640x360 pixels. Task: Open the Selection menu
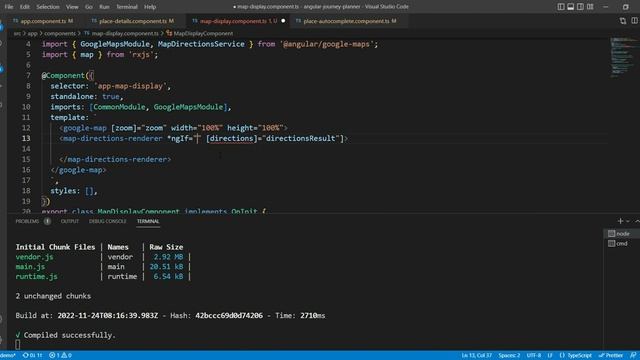[48, 7]
